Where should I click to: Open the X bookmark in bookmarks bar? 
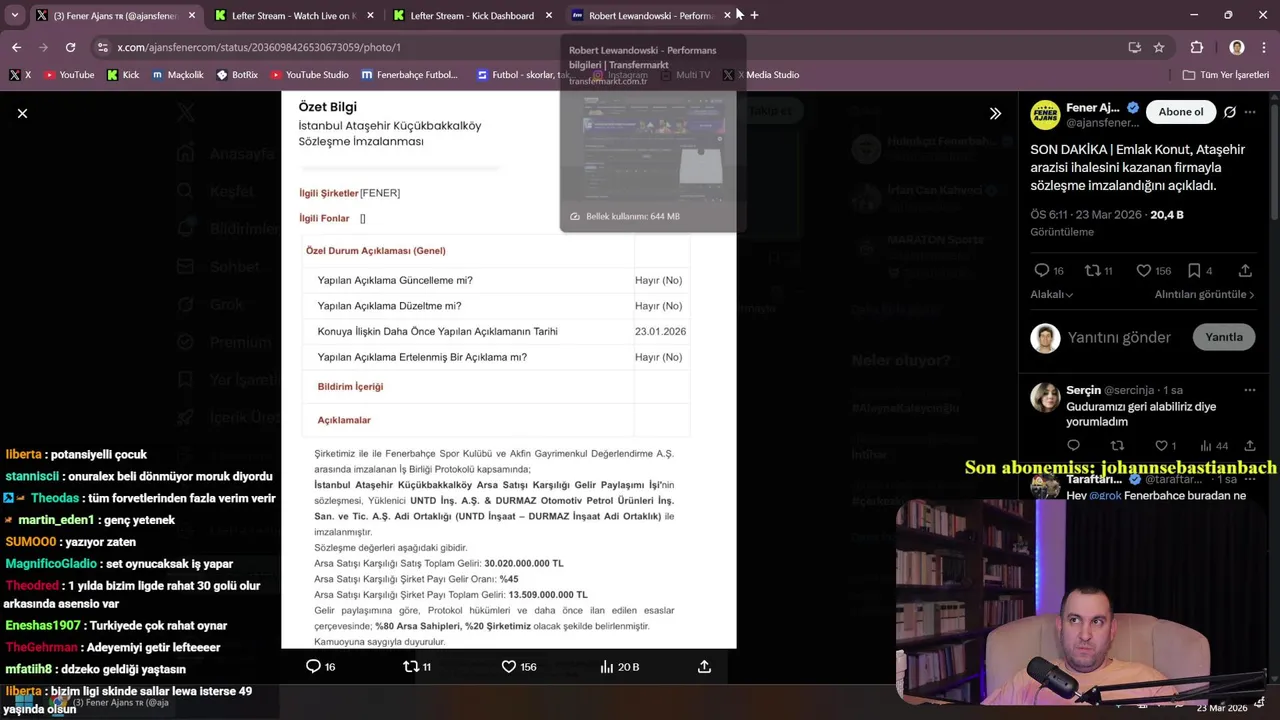coord(20,75)
